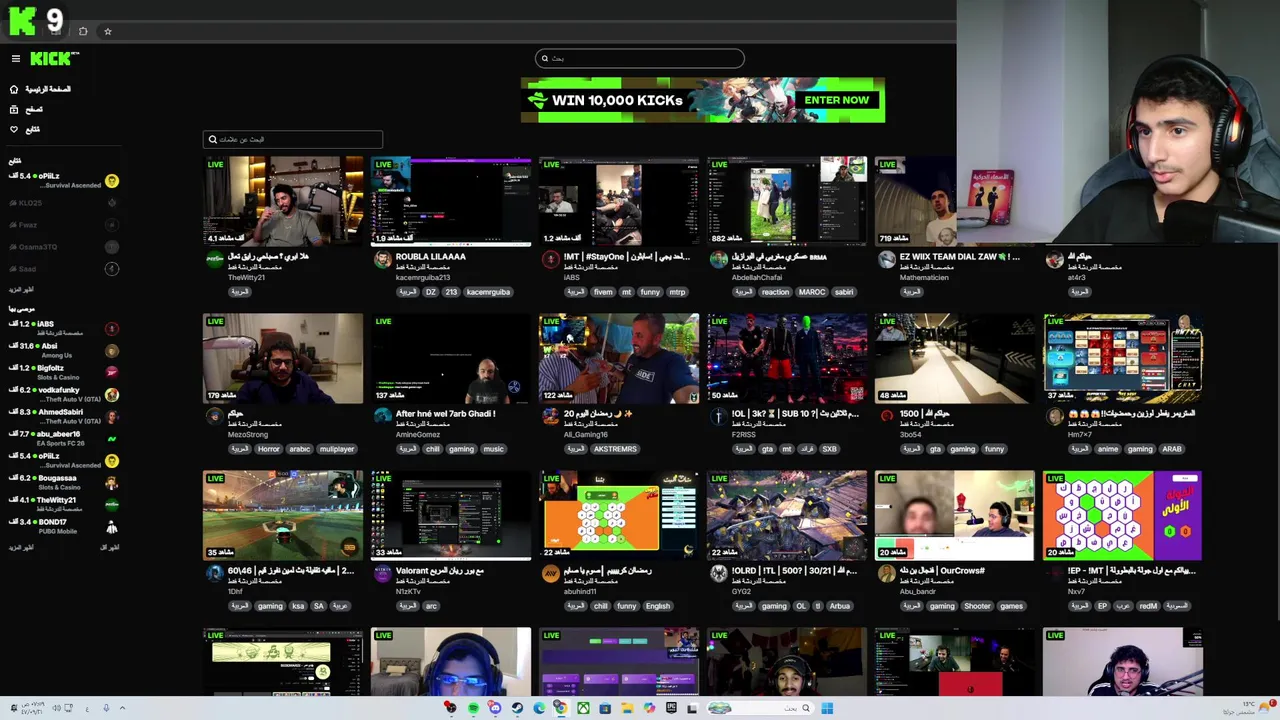This screenshot has width=1280, height=720.
Task: Open Epic Games launcher from taskbar
Action: (x=671, y=708)
